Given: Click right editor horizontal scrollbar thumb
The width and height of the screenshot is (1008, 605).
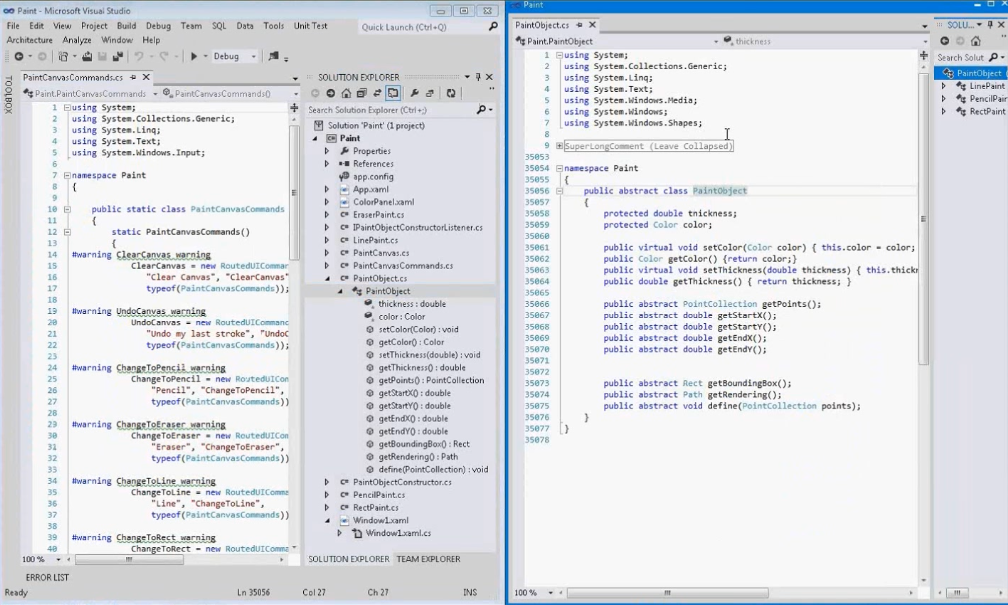Looking at the screenshot, I should pos(667,593).
